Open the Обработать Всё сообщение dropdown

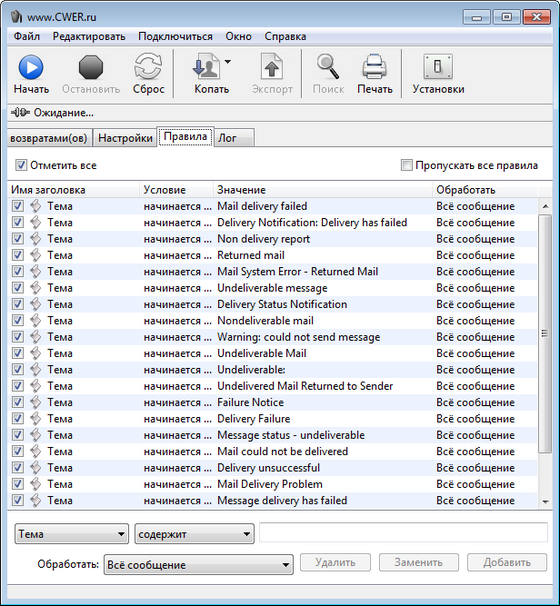pos(199,565)
